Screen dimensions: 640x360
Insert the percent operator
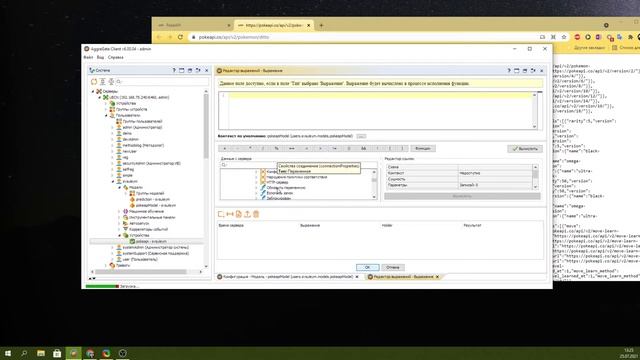pyautogui.click(x=276, y=149)
